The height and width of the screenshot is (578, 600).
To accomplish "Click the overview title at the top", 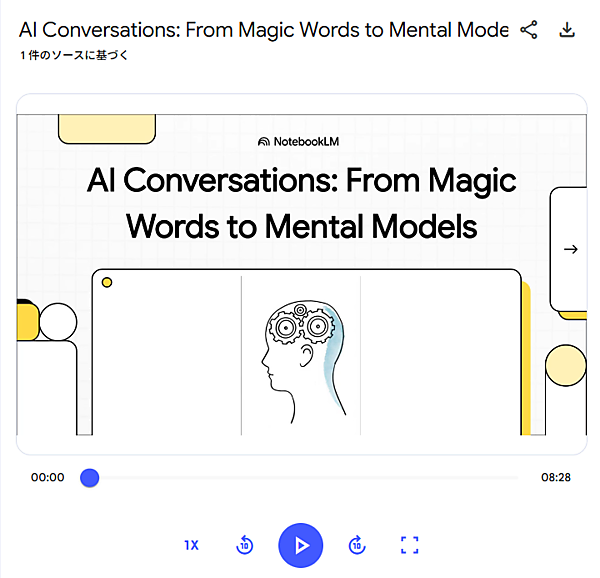I will 263,30.
